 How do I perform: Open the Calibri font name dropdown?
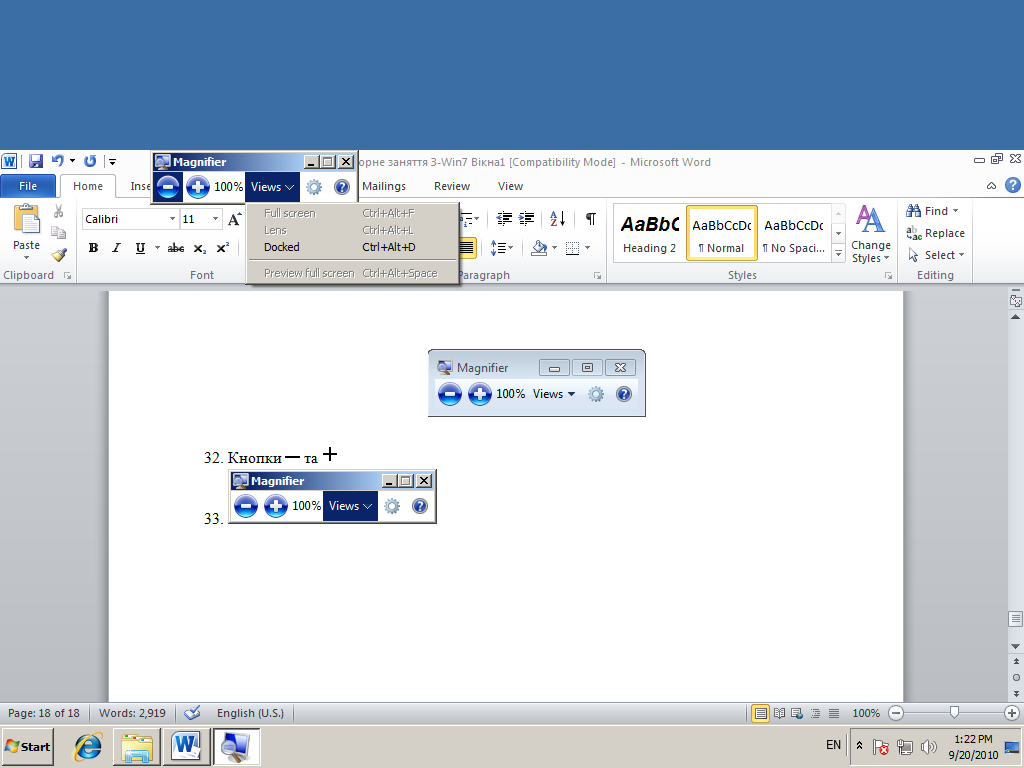172,219
